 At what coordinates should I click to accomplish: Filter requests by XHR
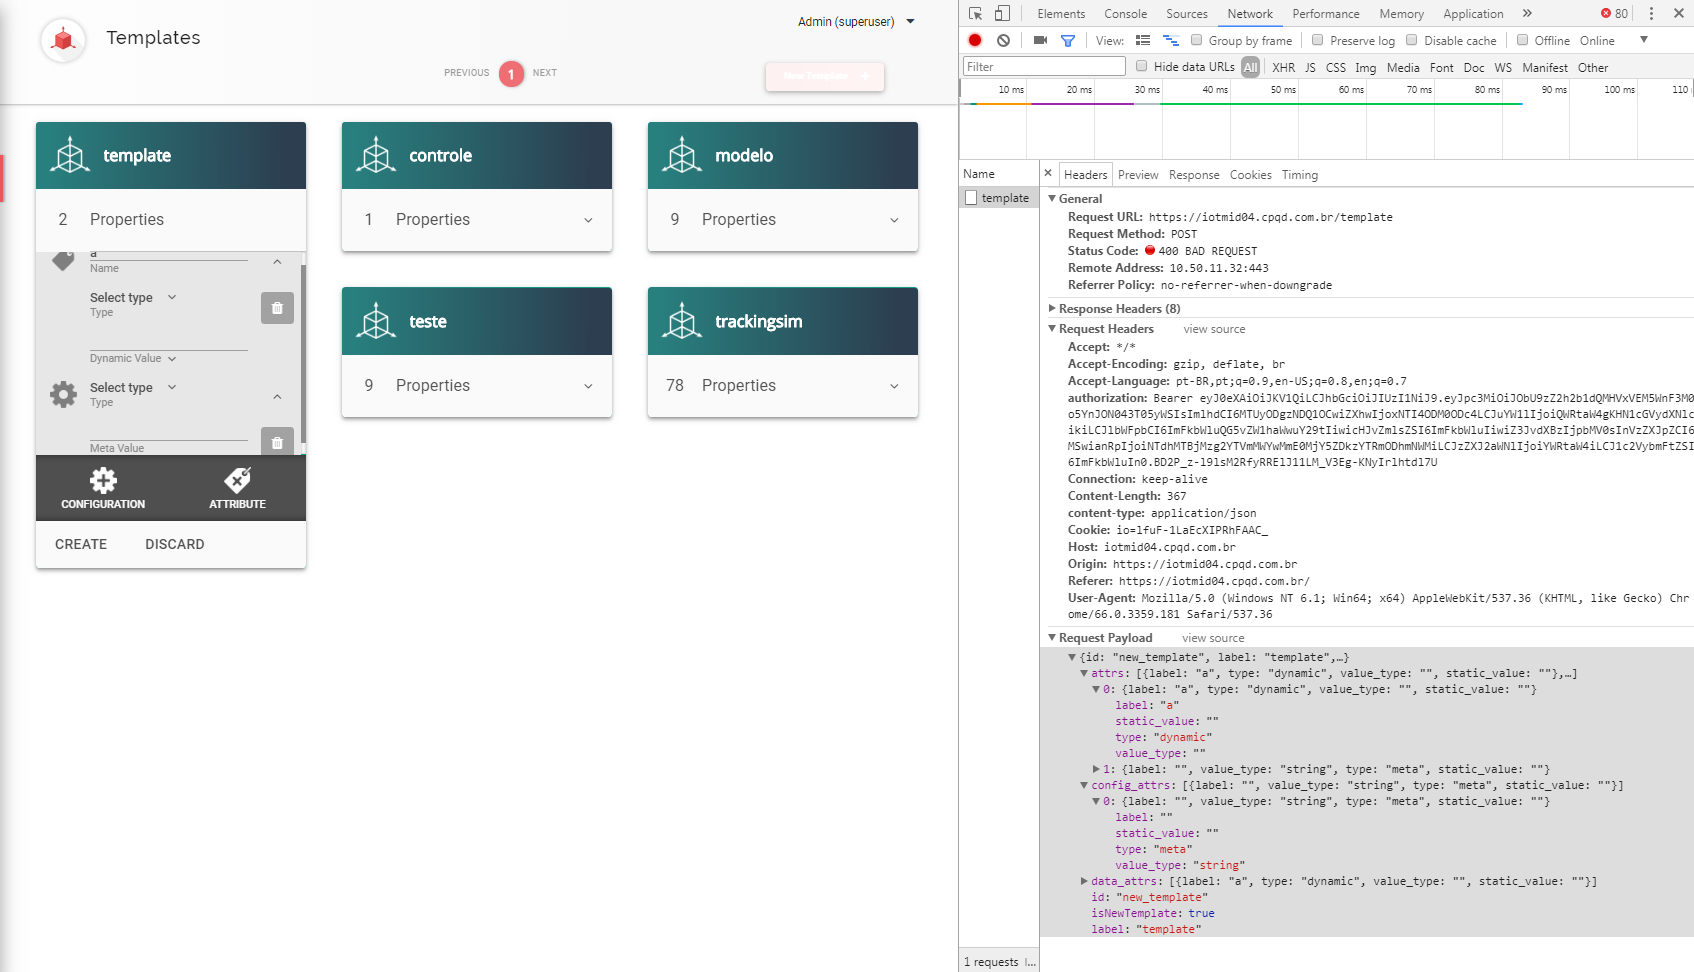tap(1283, 67)
